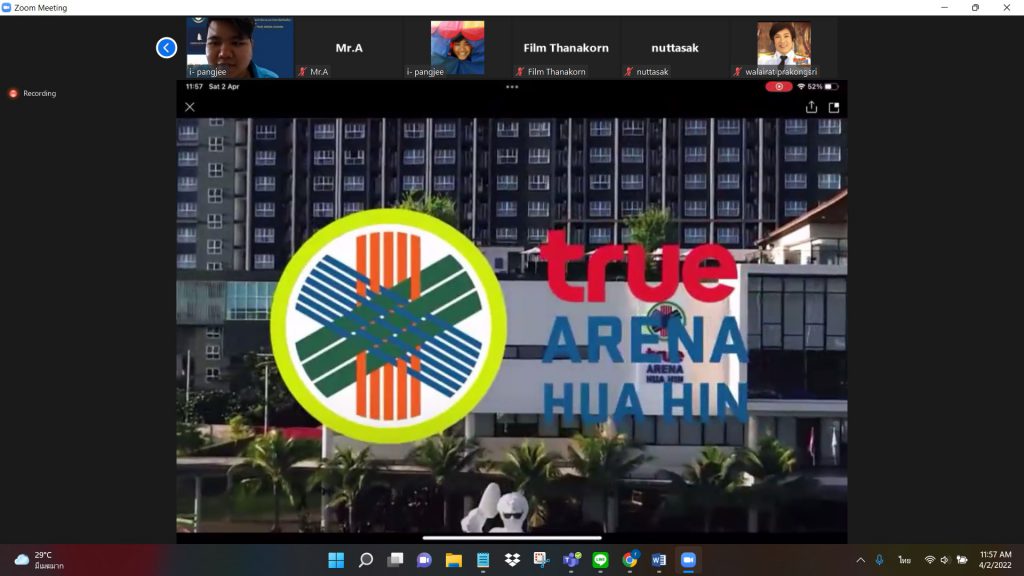Tap the Wi-Fi icon in shared tablet status bar
The height and width of the screenshot is (576, 1024).
tap(801, 87)
